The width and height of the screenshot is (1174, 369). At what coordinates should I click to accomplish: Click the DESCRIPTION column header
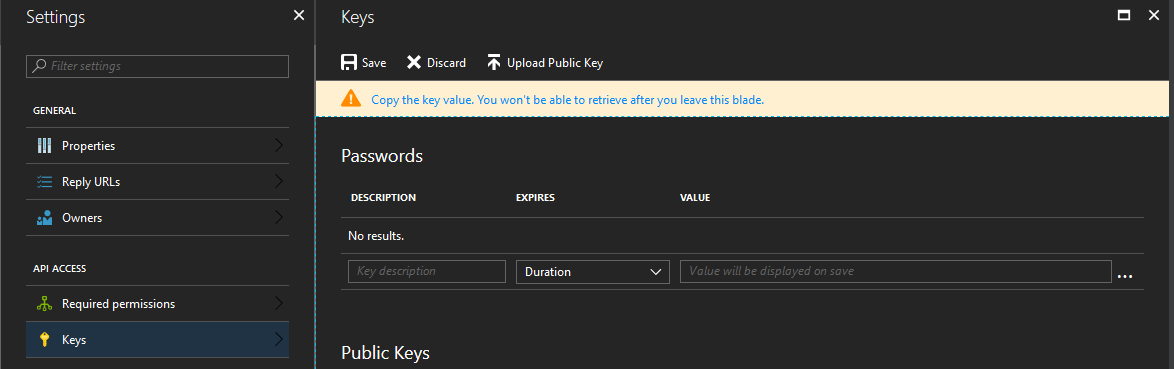383,198
